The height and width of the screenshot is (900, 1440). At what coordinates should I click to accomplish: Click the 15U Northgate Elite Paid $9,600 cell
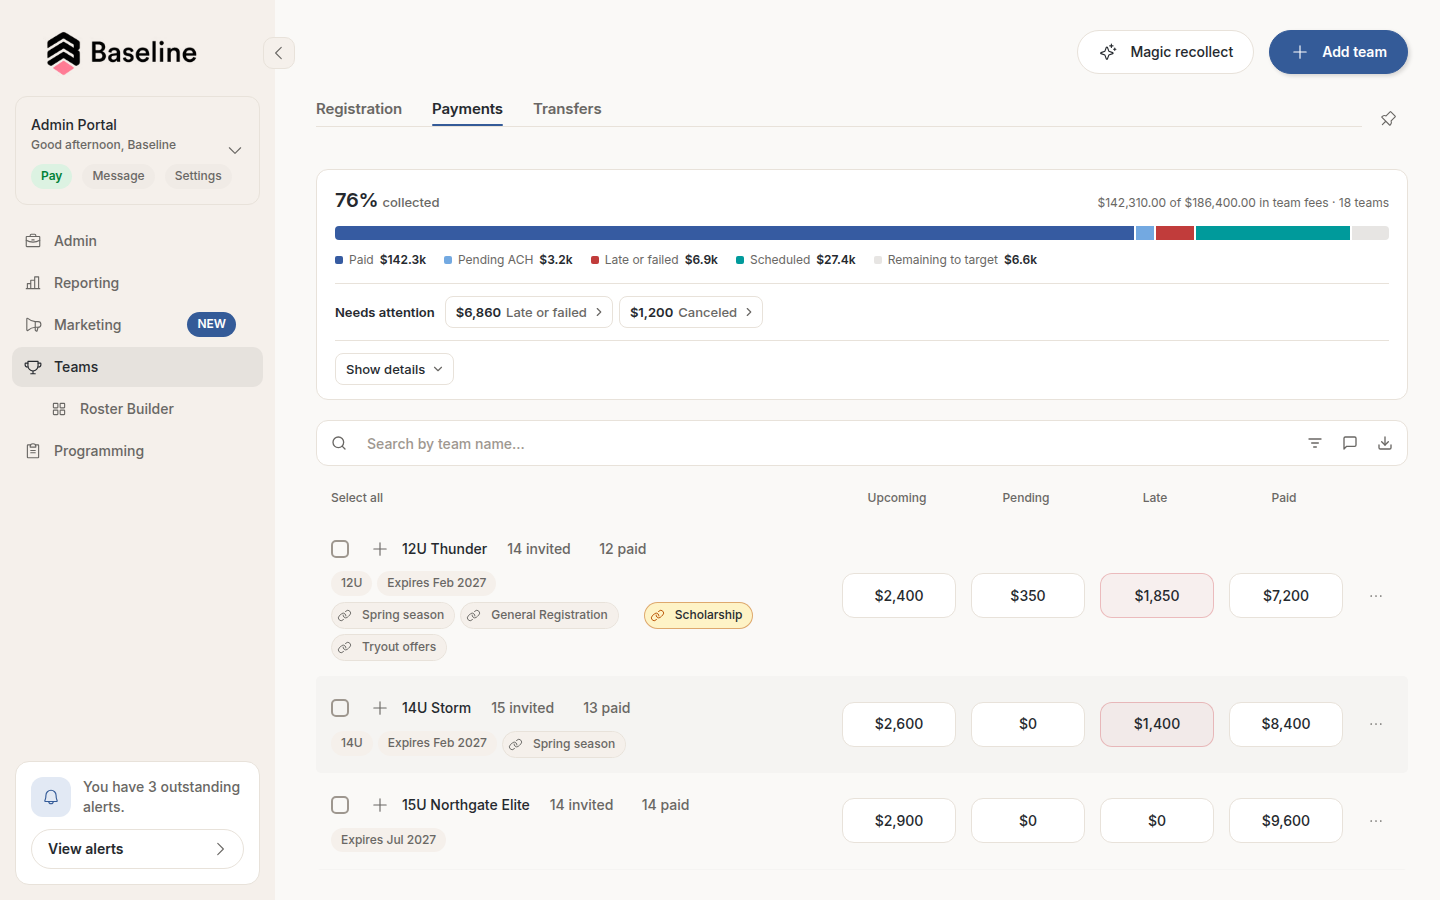click(x=1286, y=821)
